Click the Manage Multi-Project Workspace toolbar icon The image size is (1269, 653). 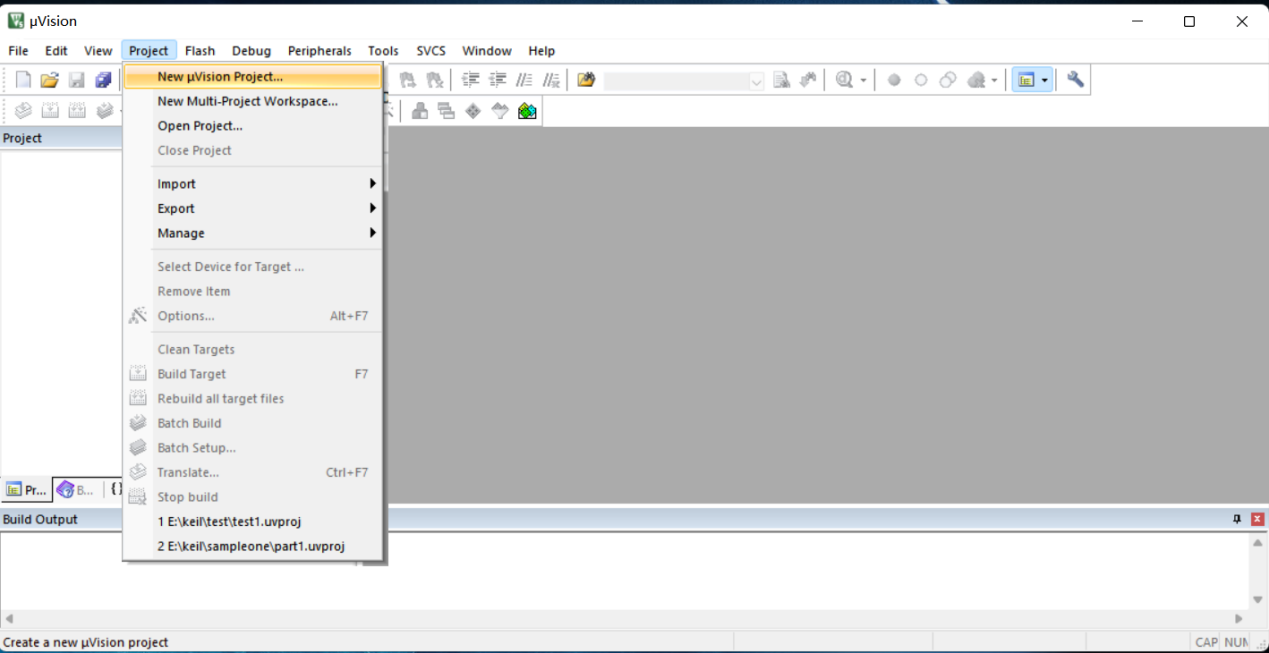coord(446,111)
